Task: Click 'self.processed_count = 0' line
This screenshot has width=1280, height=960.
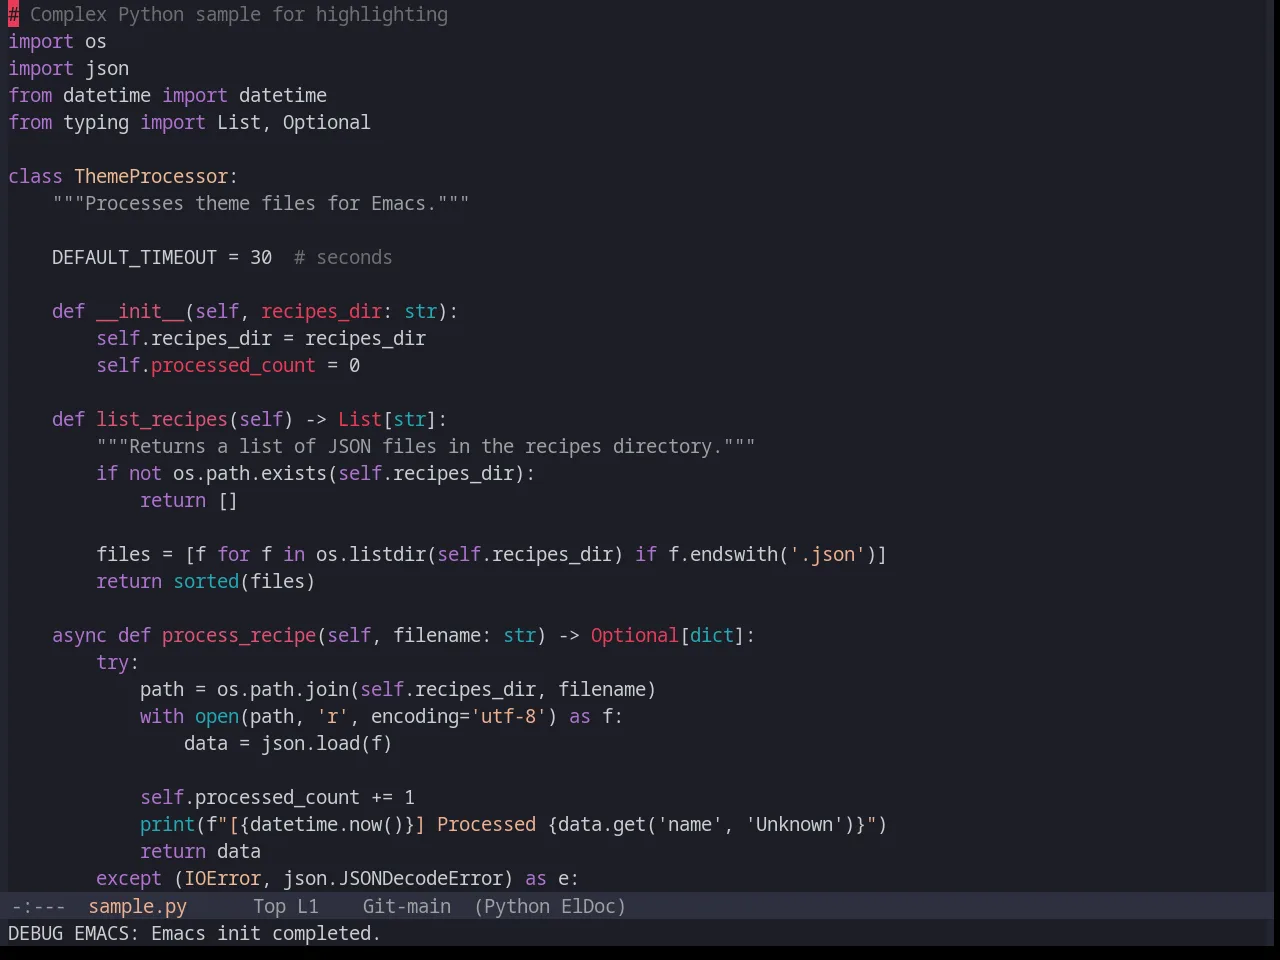Action: coord(228,365)
